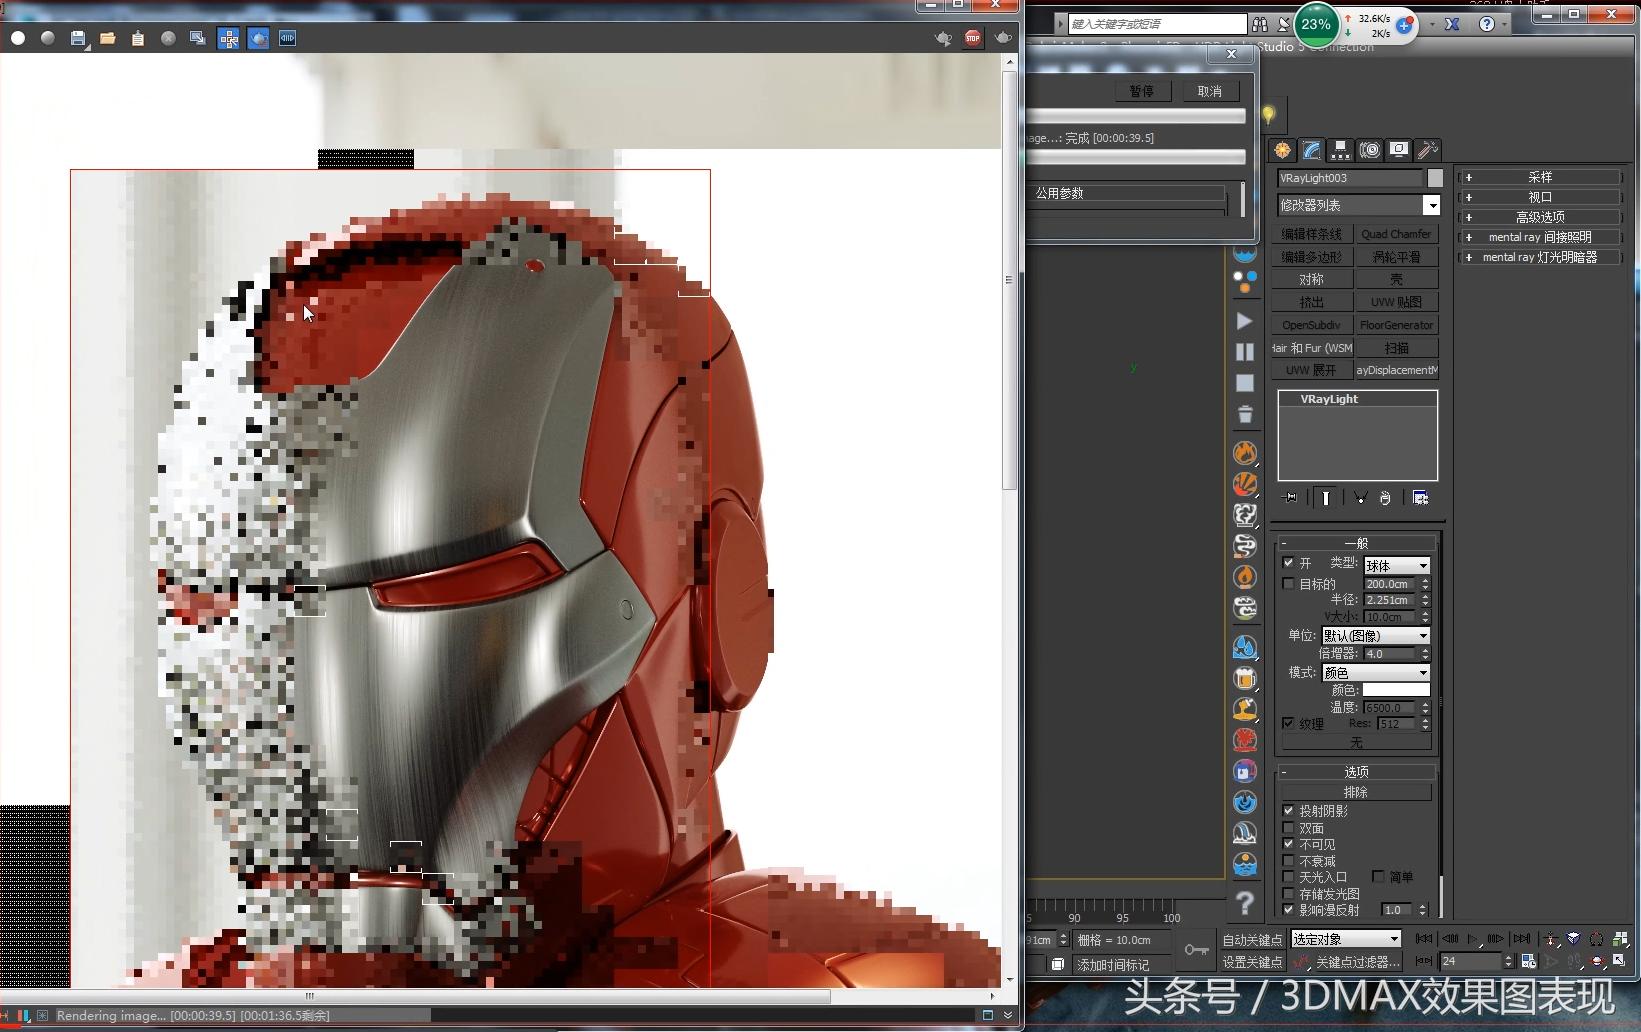1641x1032 pixels.
Task: Click the Pin Stack icon under modifier stack
Action: [x=1290, y=498]
